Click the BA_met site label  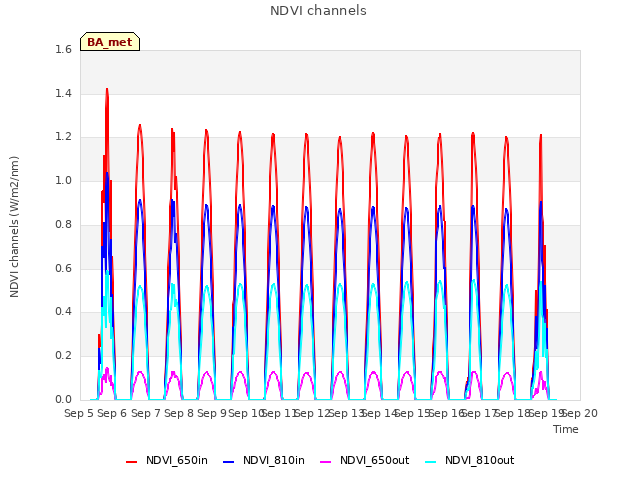click(110, 42)
